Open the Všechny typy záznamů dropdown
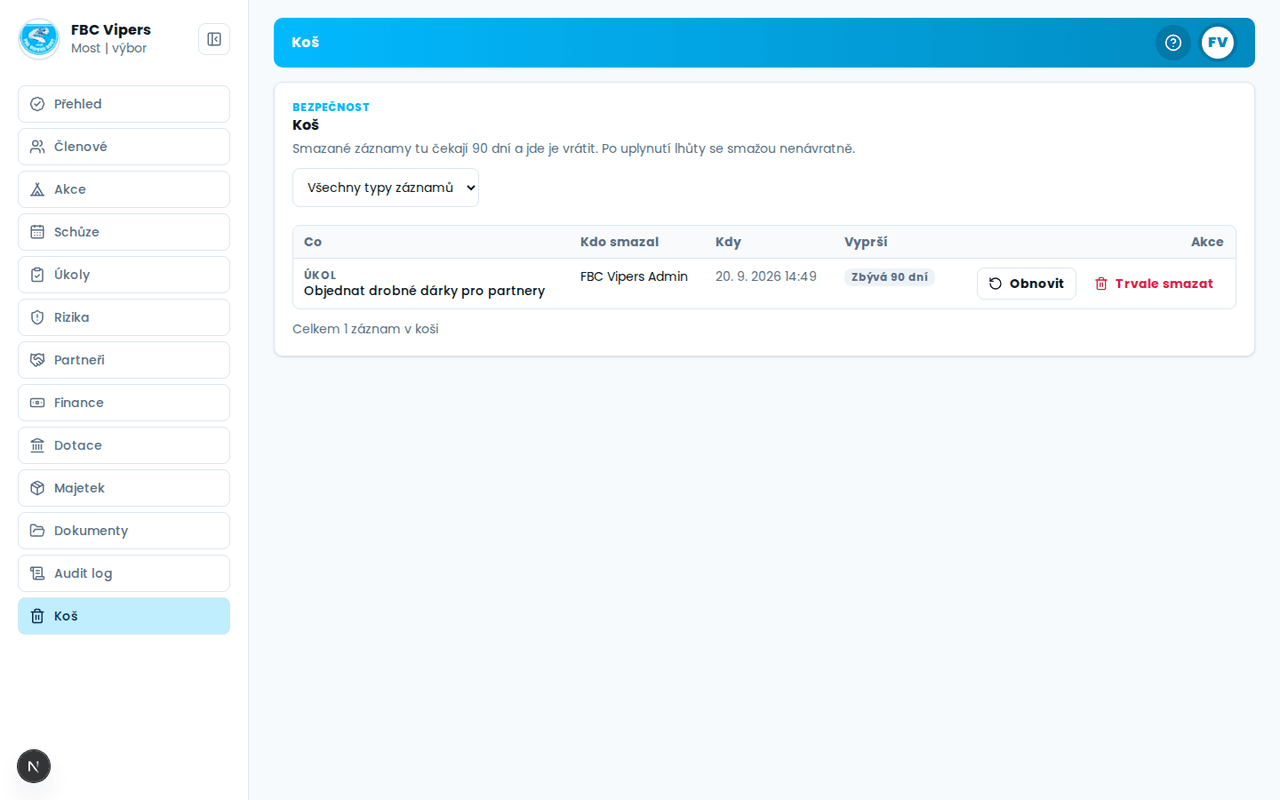 point(385,188)
